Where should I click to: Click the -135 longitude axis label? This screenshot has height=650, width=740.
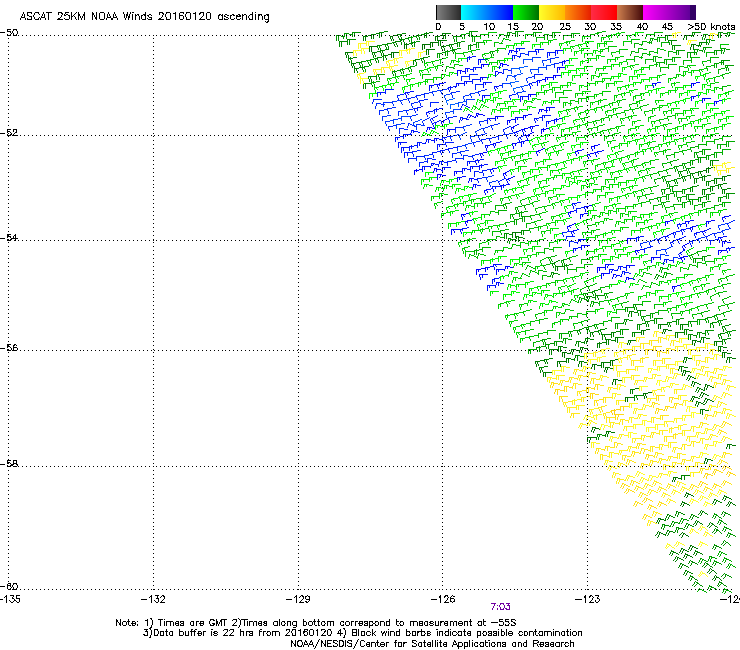pyautogui.click(x=10, y=599)
